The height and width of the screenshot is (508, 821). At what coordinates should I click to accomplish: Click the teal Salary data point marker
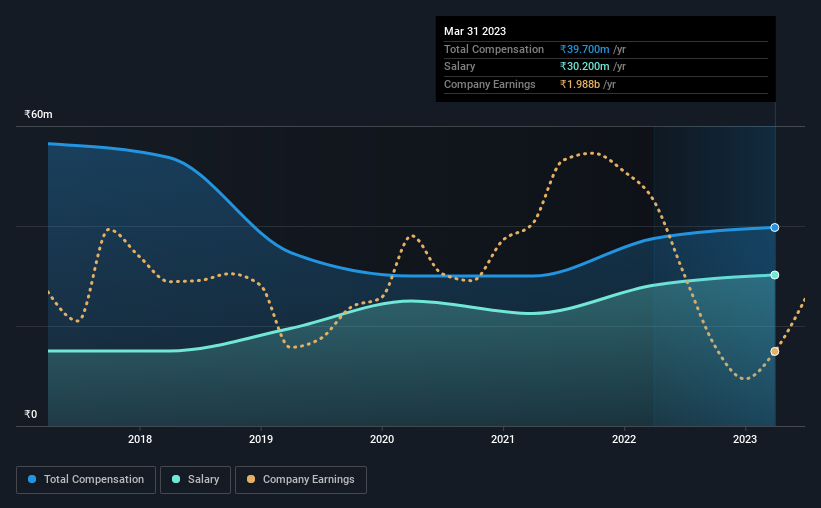pos(774,275)
